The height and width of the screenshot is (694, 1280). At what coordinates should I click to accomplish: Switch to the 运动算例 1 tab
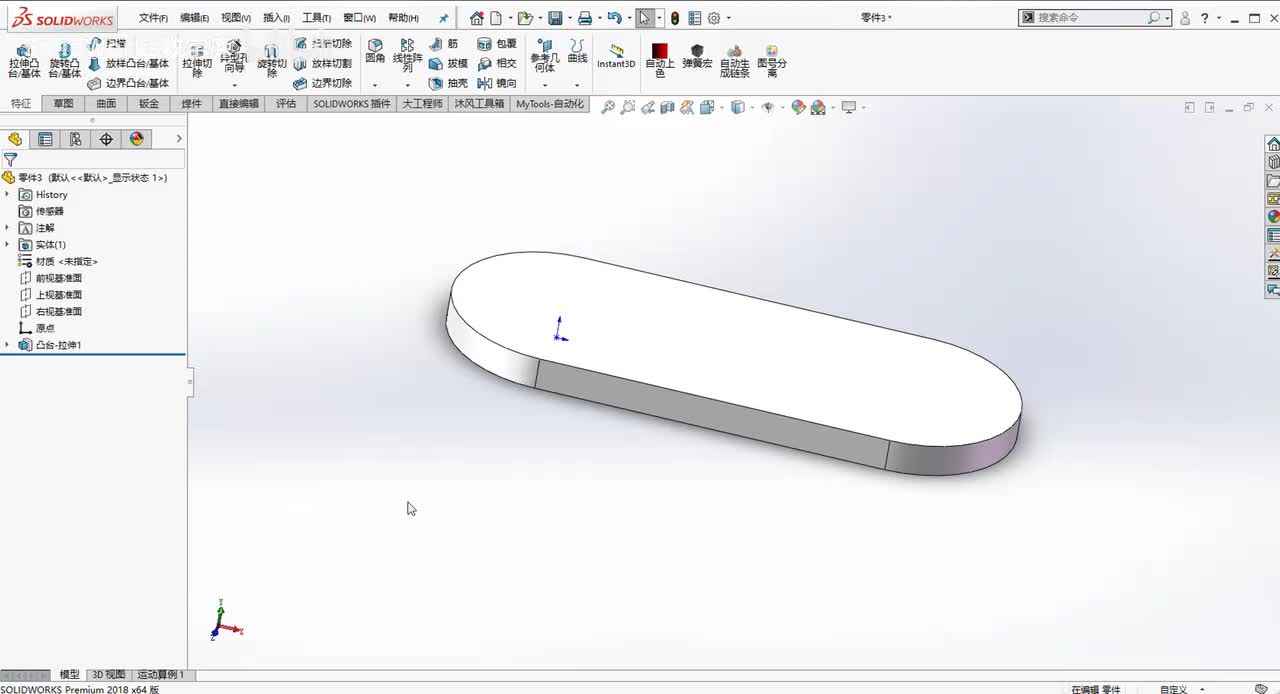(x=161, y=675)
